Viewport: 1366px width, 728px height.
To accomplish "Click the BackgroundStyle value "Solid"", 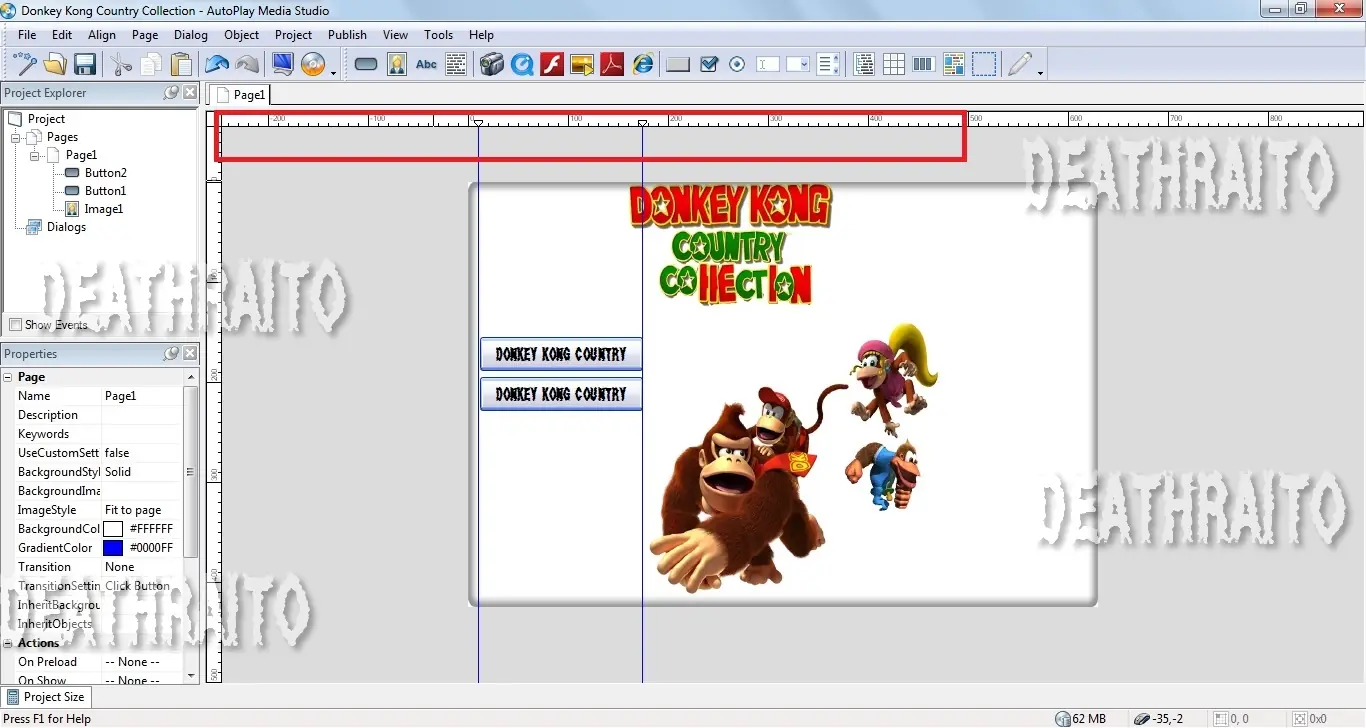I will (142, 472).
